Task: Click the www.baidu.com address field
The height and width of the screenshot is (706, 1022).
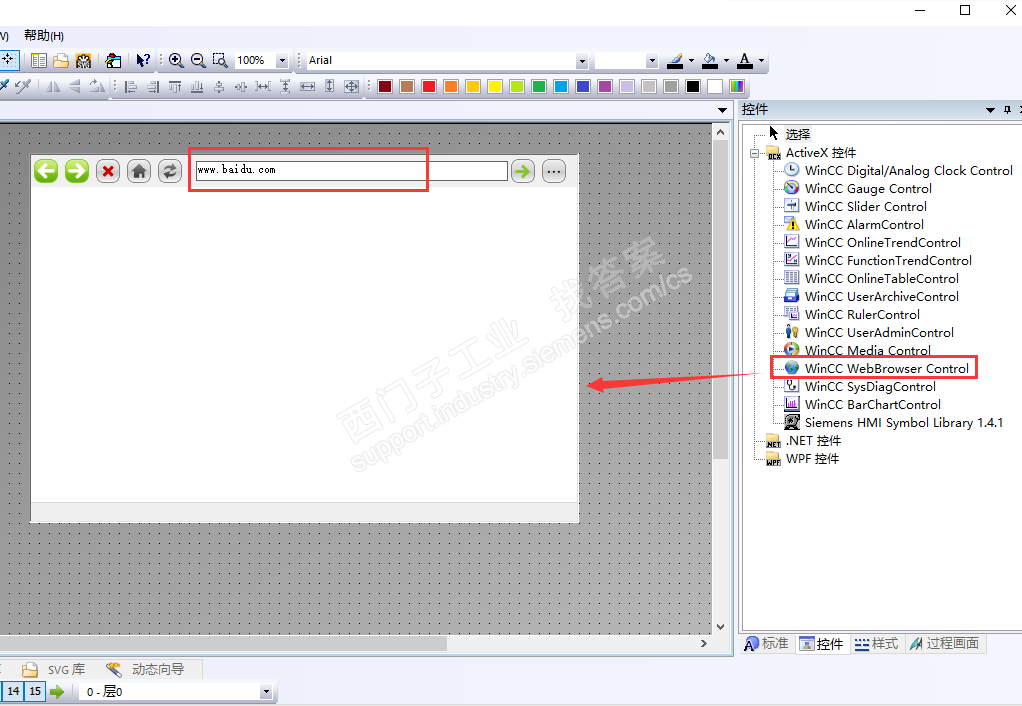Action: point(351,171)
